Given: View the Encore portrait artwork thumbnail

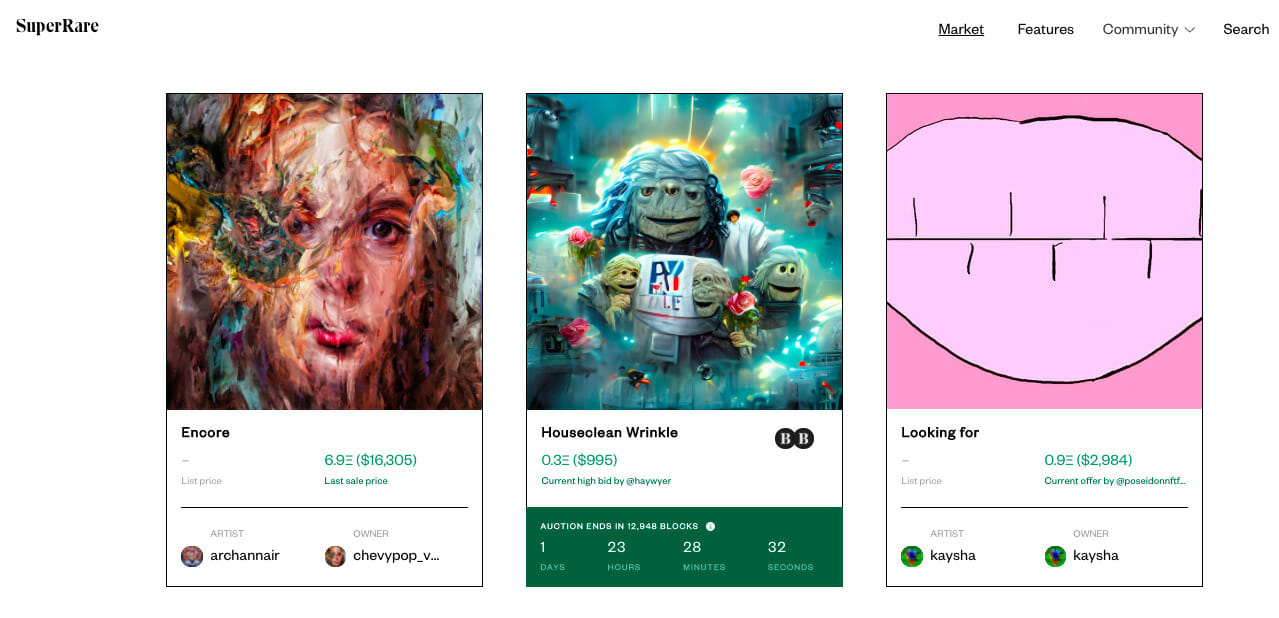Looking at the screenshot, I should (x=324, y=251).
